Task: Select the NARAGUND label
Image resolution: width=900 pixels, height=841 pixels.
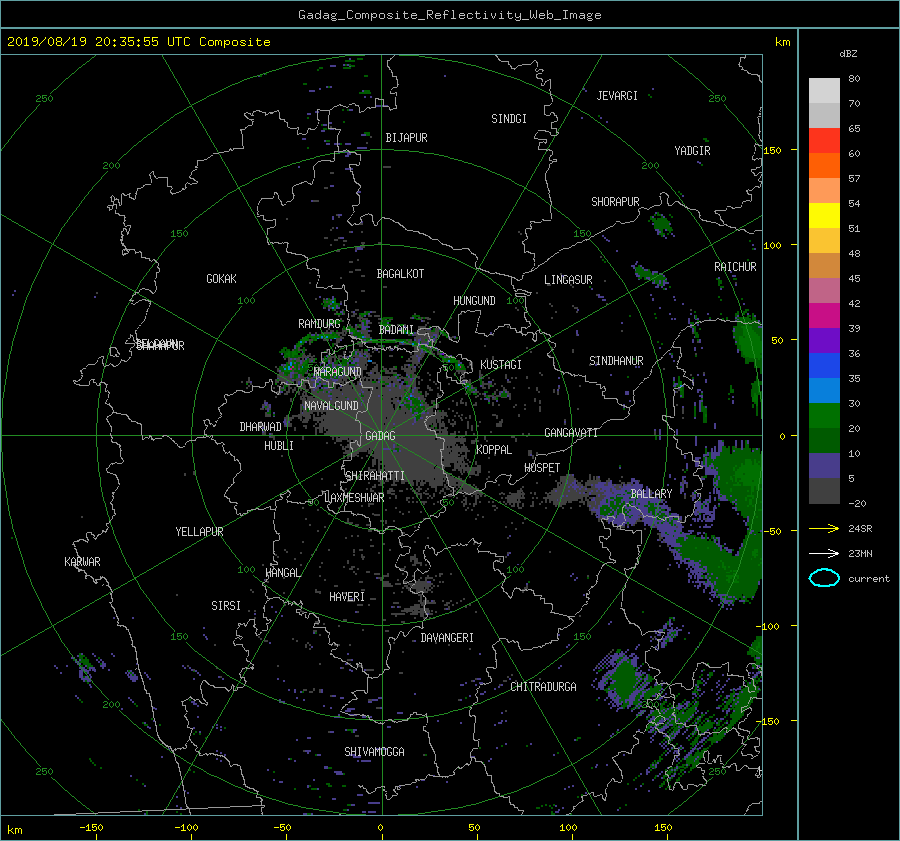Action: [338, 372]
